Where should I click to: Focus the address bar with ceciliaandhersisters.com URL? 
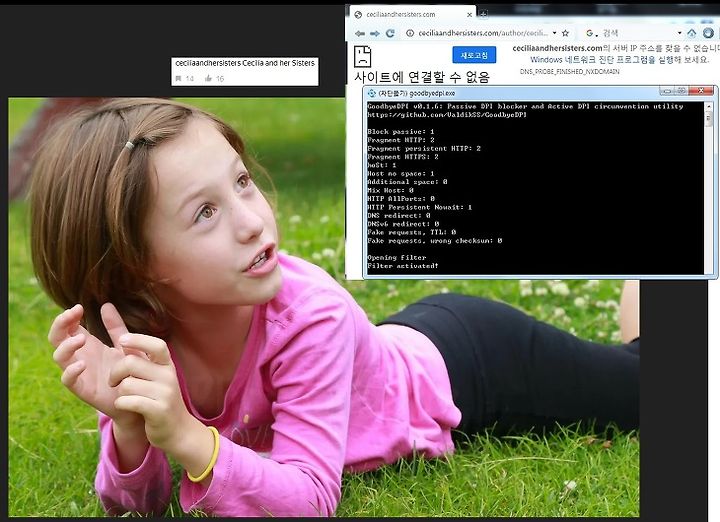click(x=482, y=33)
